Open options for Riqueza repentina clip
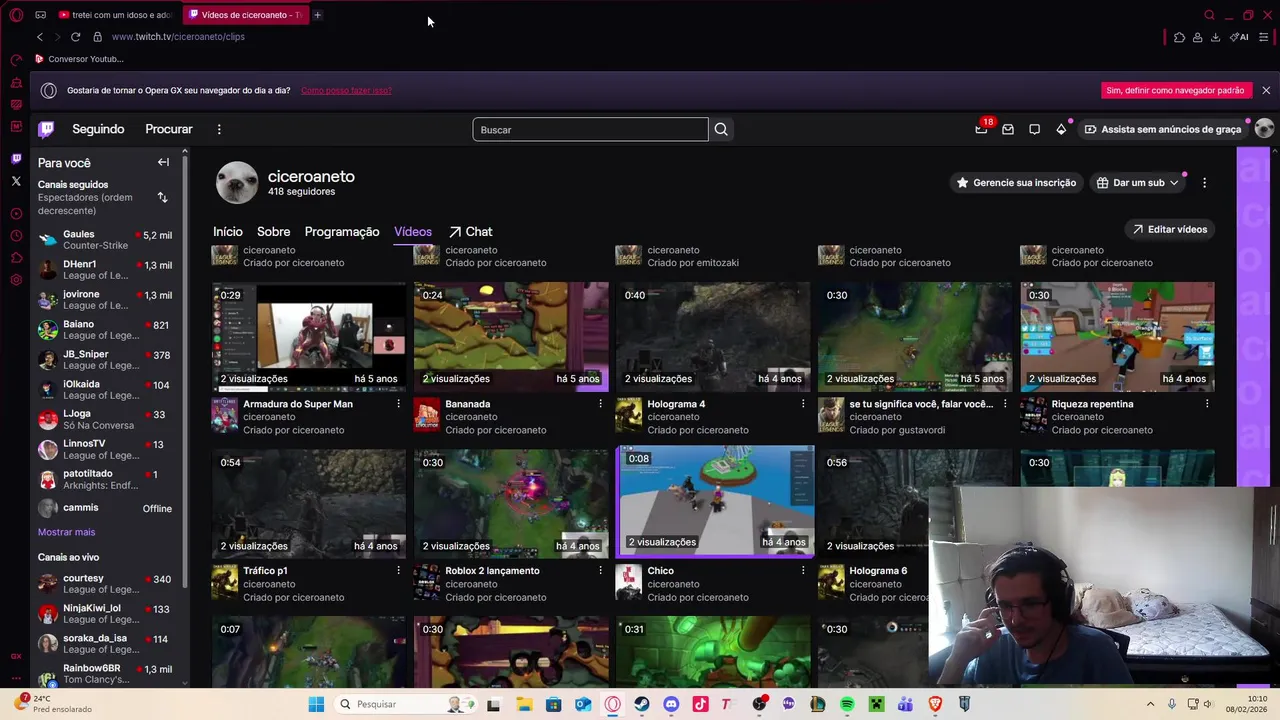Screen dimensions: 1280x720 [x=1207, y=404]
